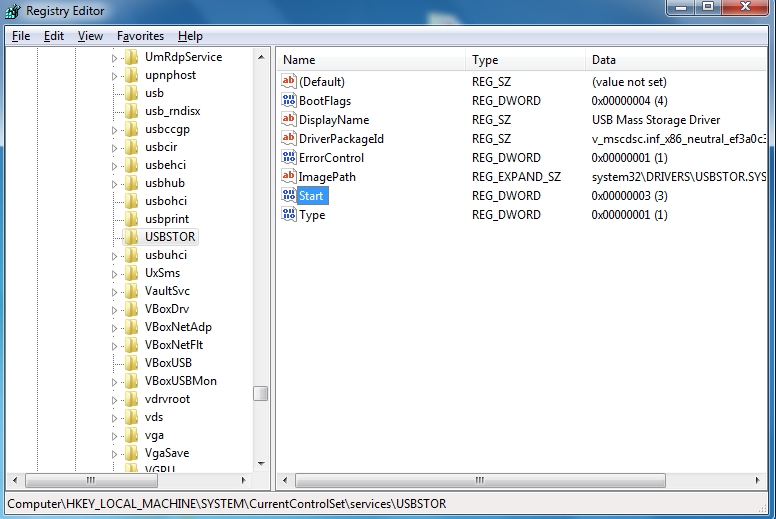Minimize the Registry Editor window
The image size is (776, 519).
(680, 7)
